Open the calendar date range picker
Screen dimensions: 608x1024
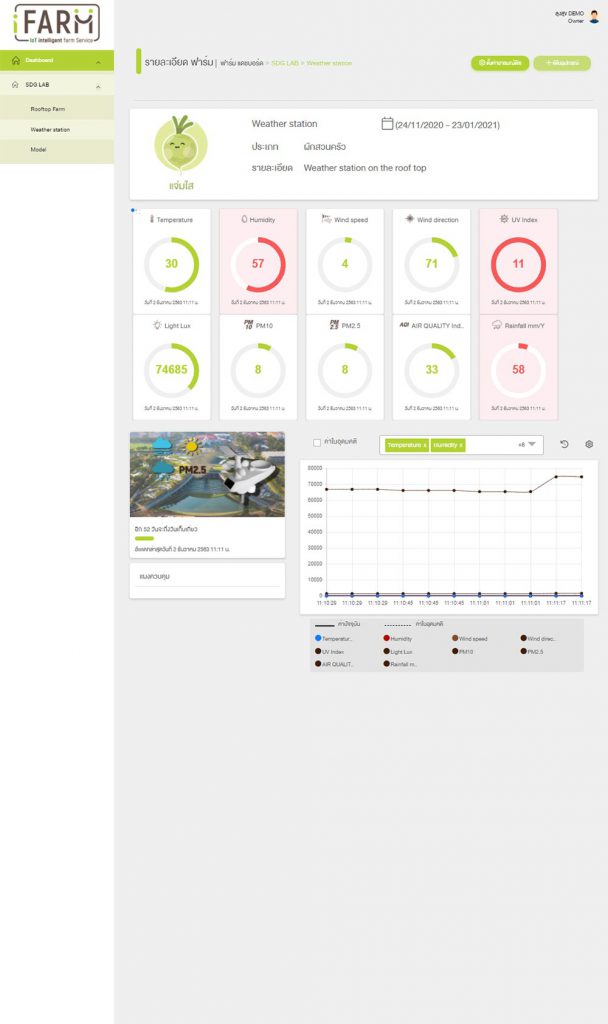[387, 124]
